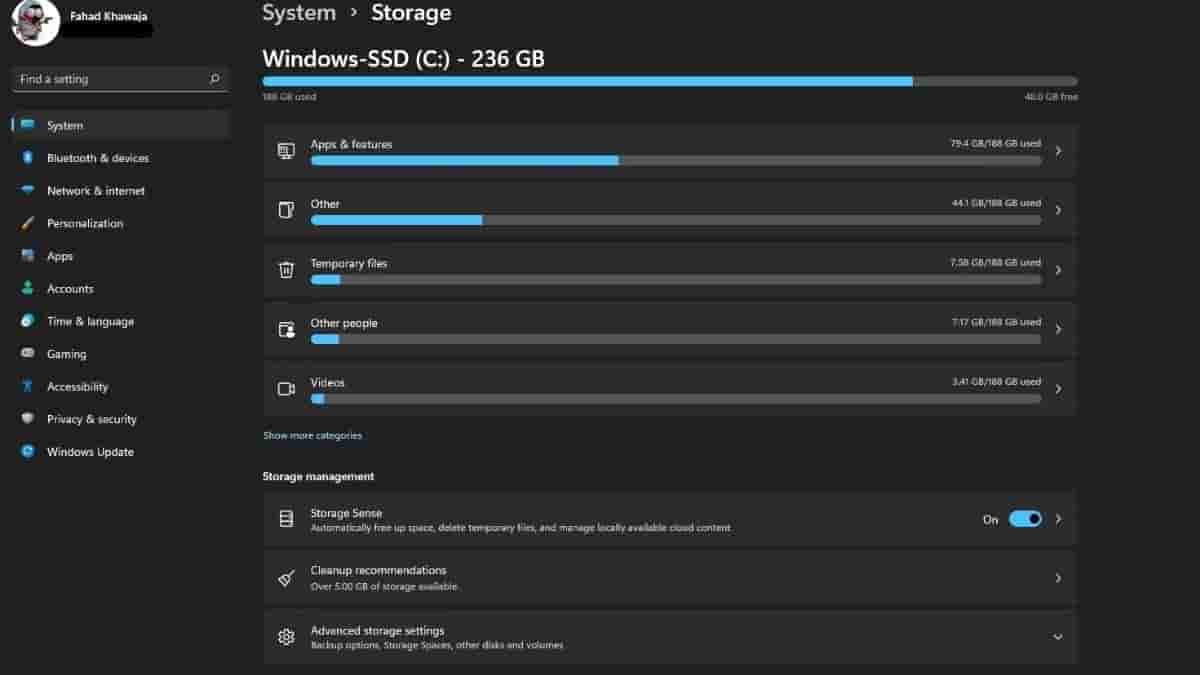Click the Windows Update sidebar icon
Screen dimensions: 1200x675
(x=28, y=452)
